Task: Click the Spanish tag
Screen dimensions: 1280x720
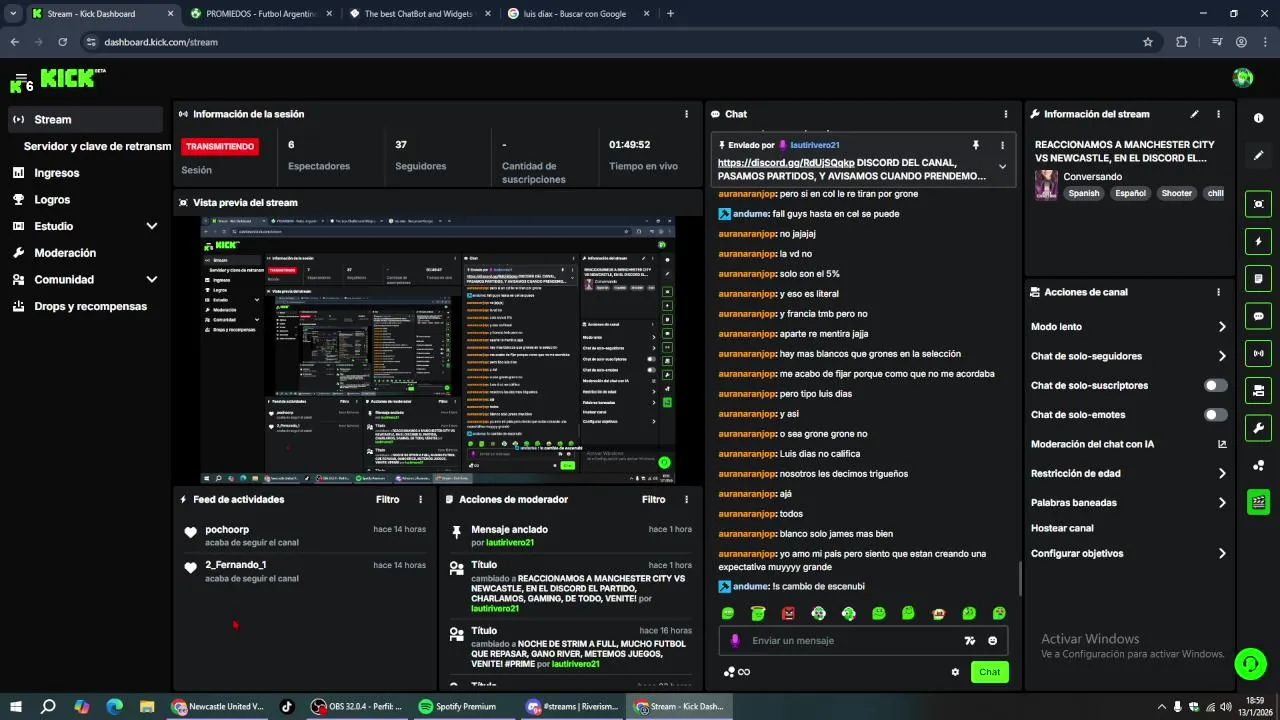Action: click(x=1083, y=194)
